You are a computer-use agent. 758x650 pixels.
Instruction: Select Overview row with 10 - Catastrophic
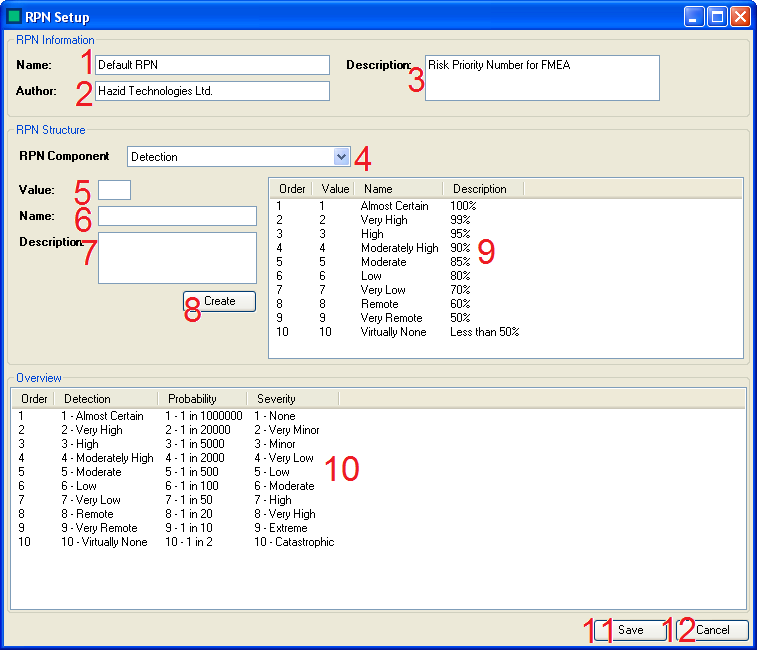pos(294,542)
